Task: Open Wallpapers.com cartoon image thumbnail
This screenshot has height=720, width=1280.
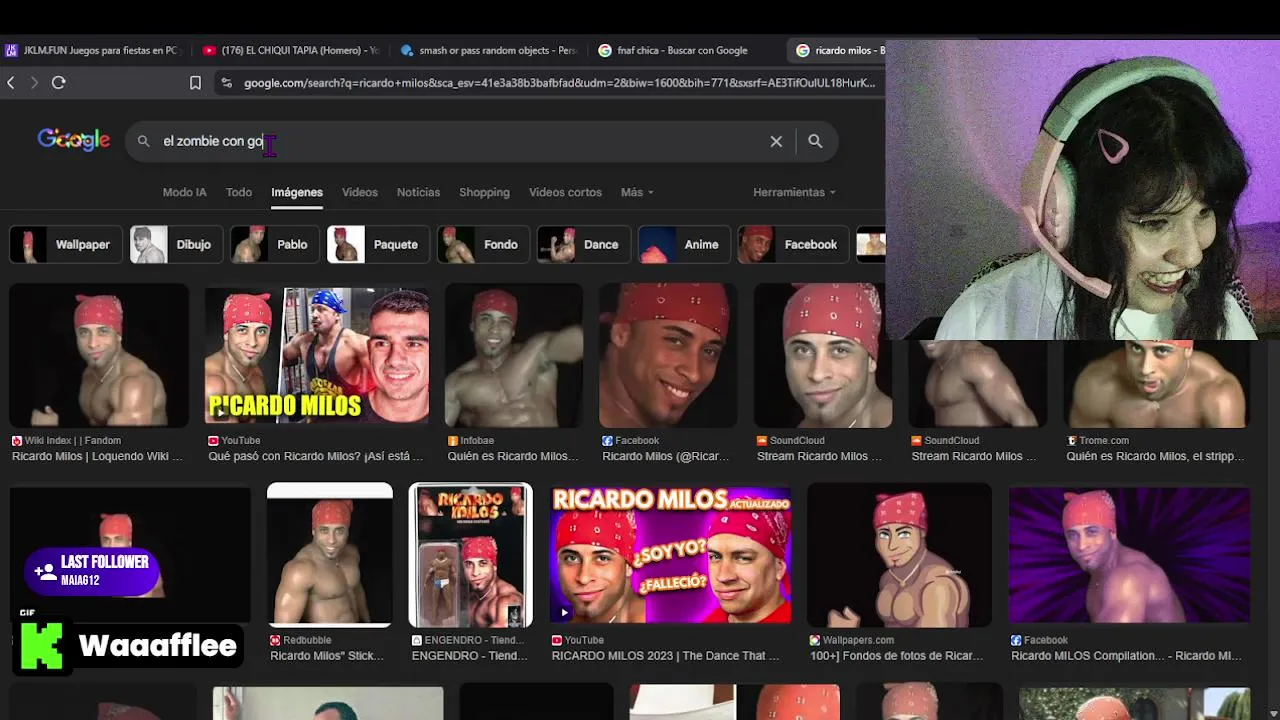Action: [x=899, y=555]
